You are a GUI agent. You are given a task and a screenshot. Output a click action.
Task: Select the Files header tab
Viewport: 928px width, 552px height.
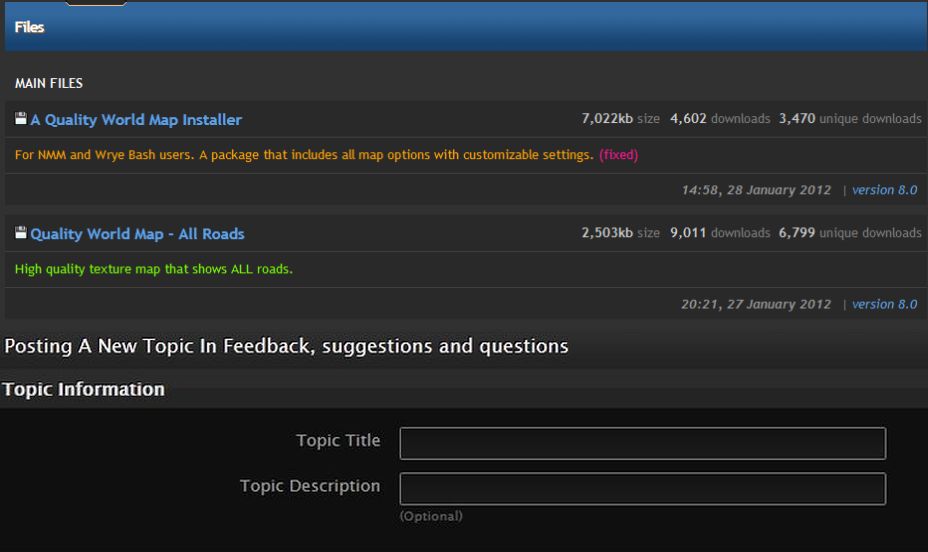pyautogui.click(x=29, y=27)
